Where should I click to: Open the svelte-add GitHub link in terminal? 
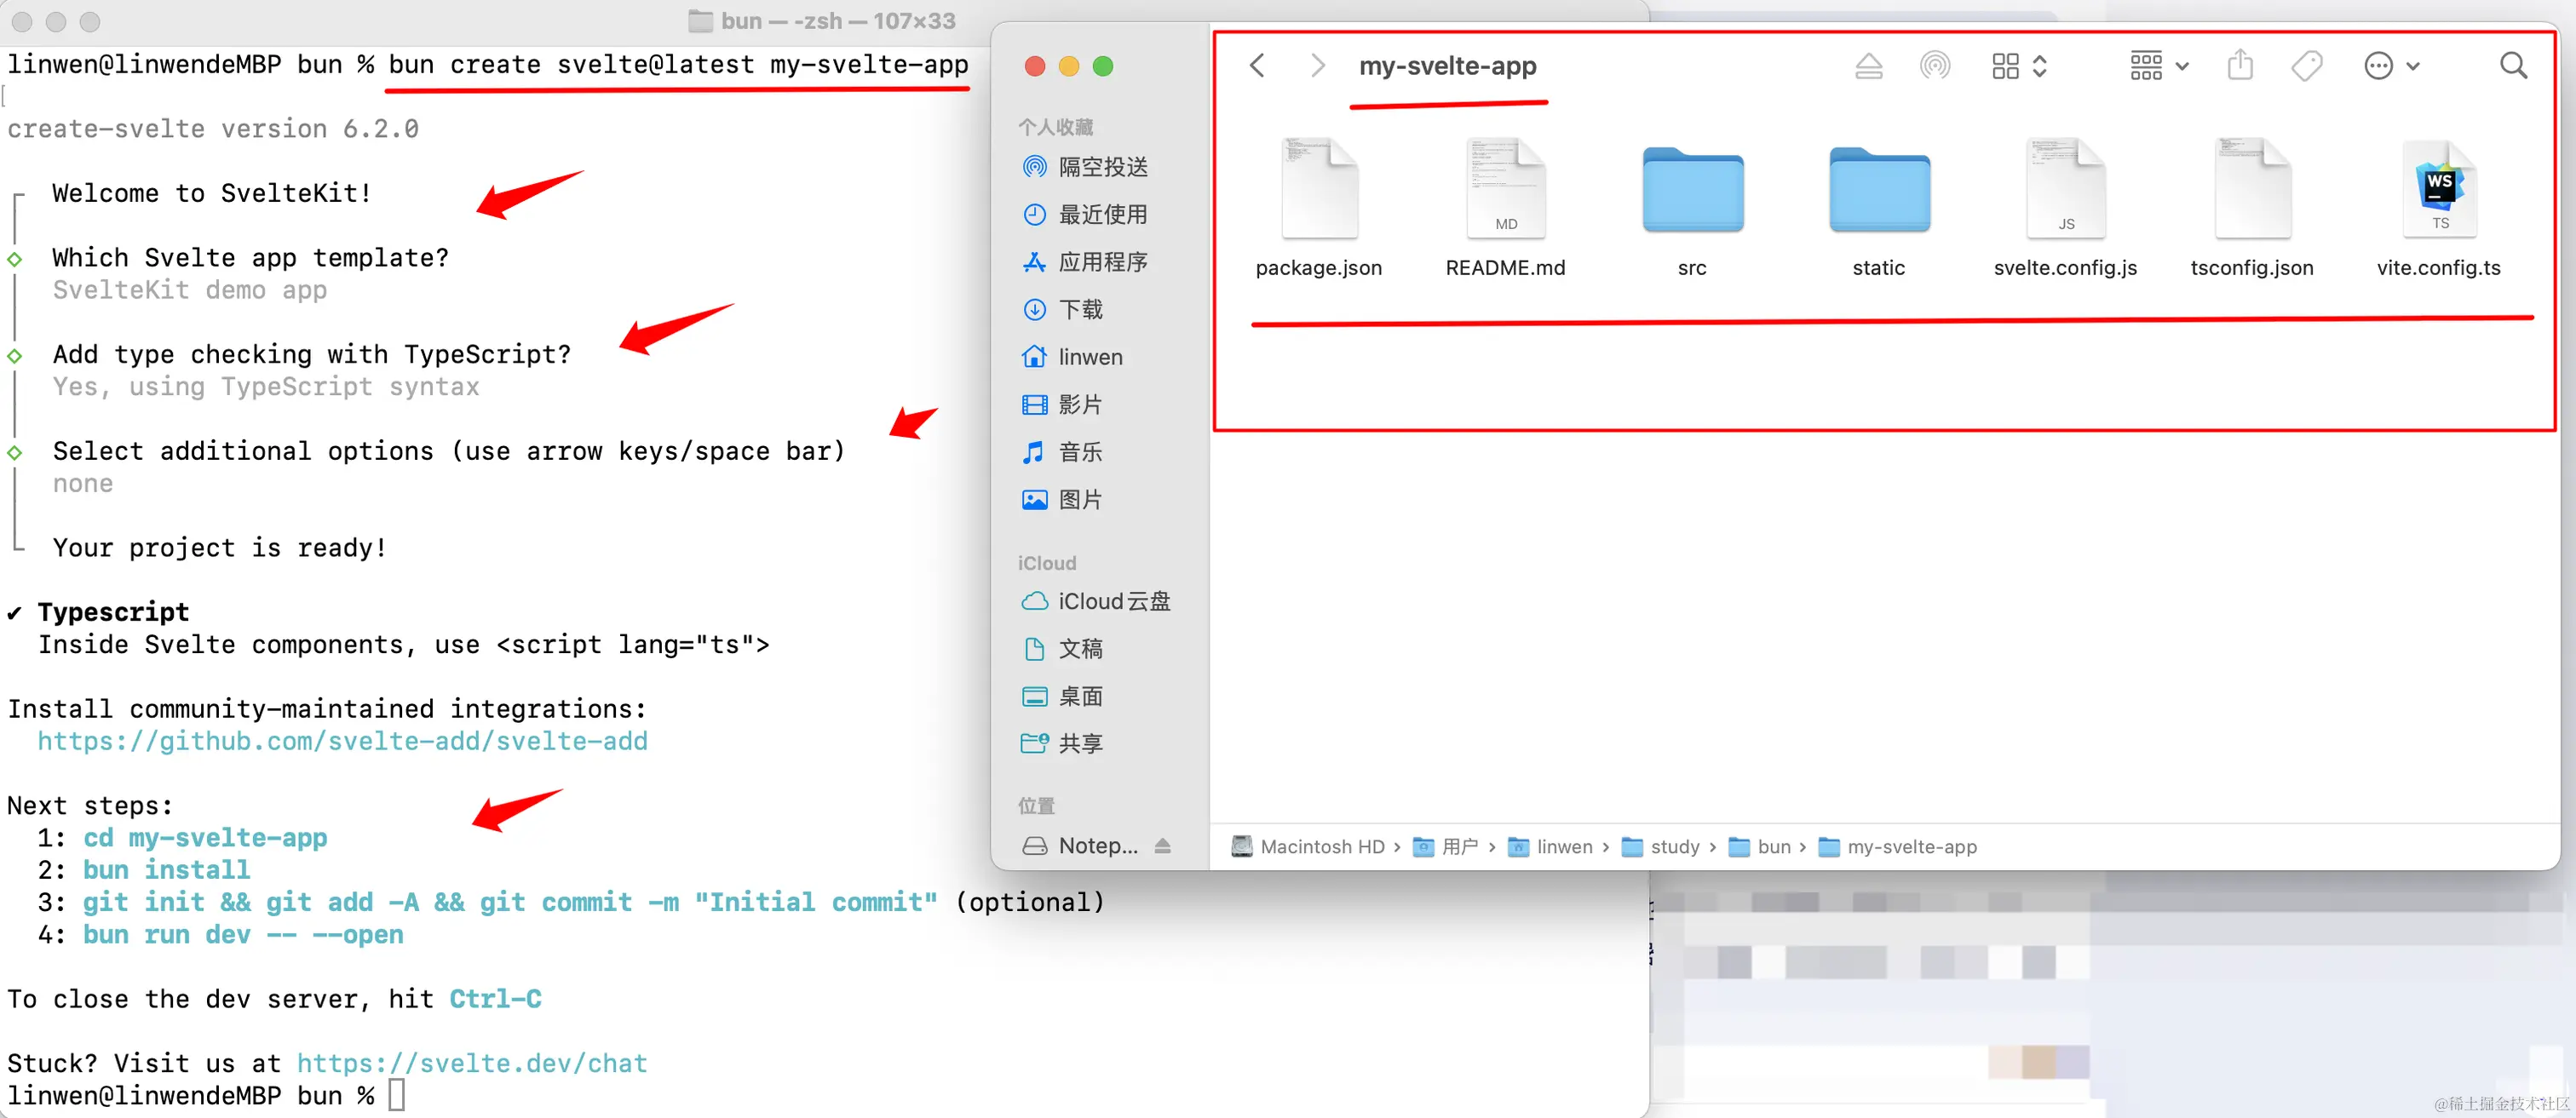[343, 741]
